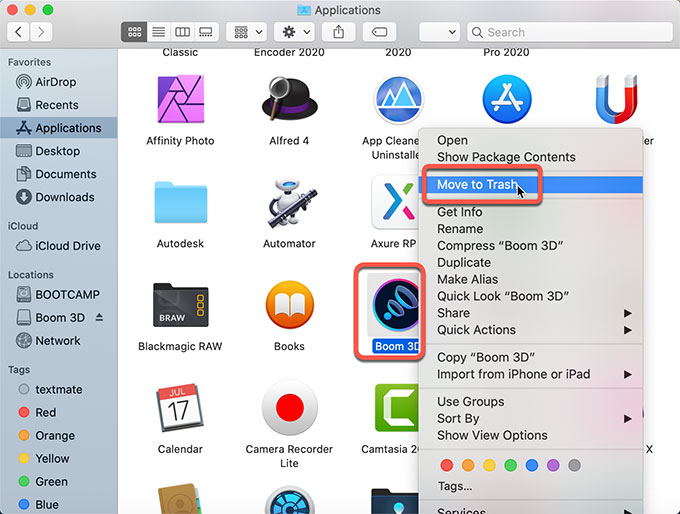
Task: Choose Show Package Contents
Action: [x=533, y=157]
